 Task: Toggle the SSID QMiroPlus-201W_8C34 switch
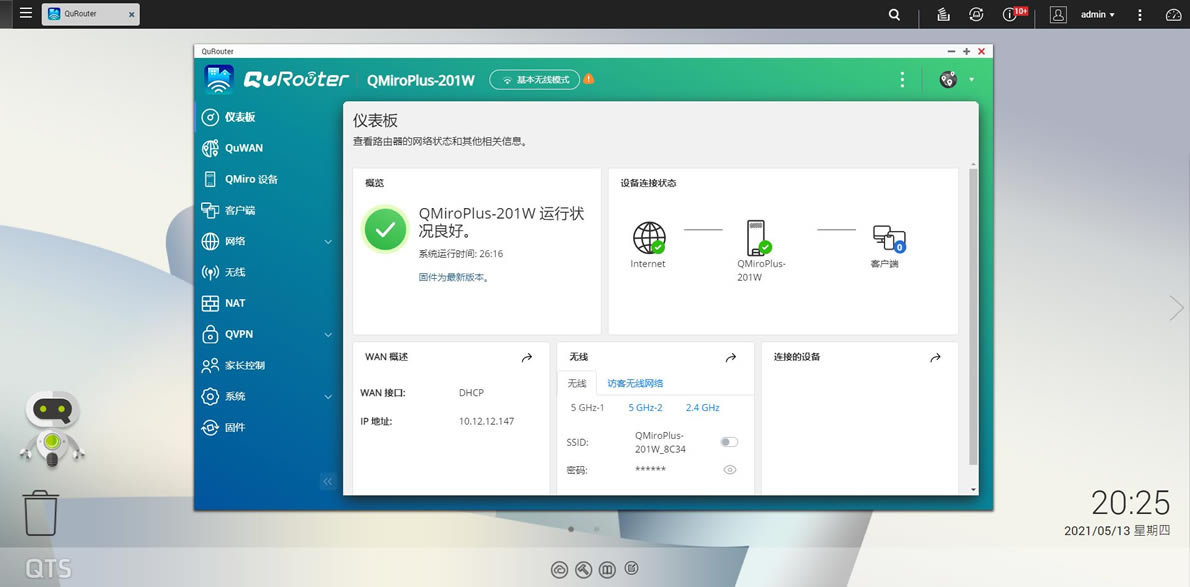tap(729, 442)
